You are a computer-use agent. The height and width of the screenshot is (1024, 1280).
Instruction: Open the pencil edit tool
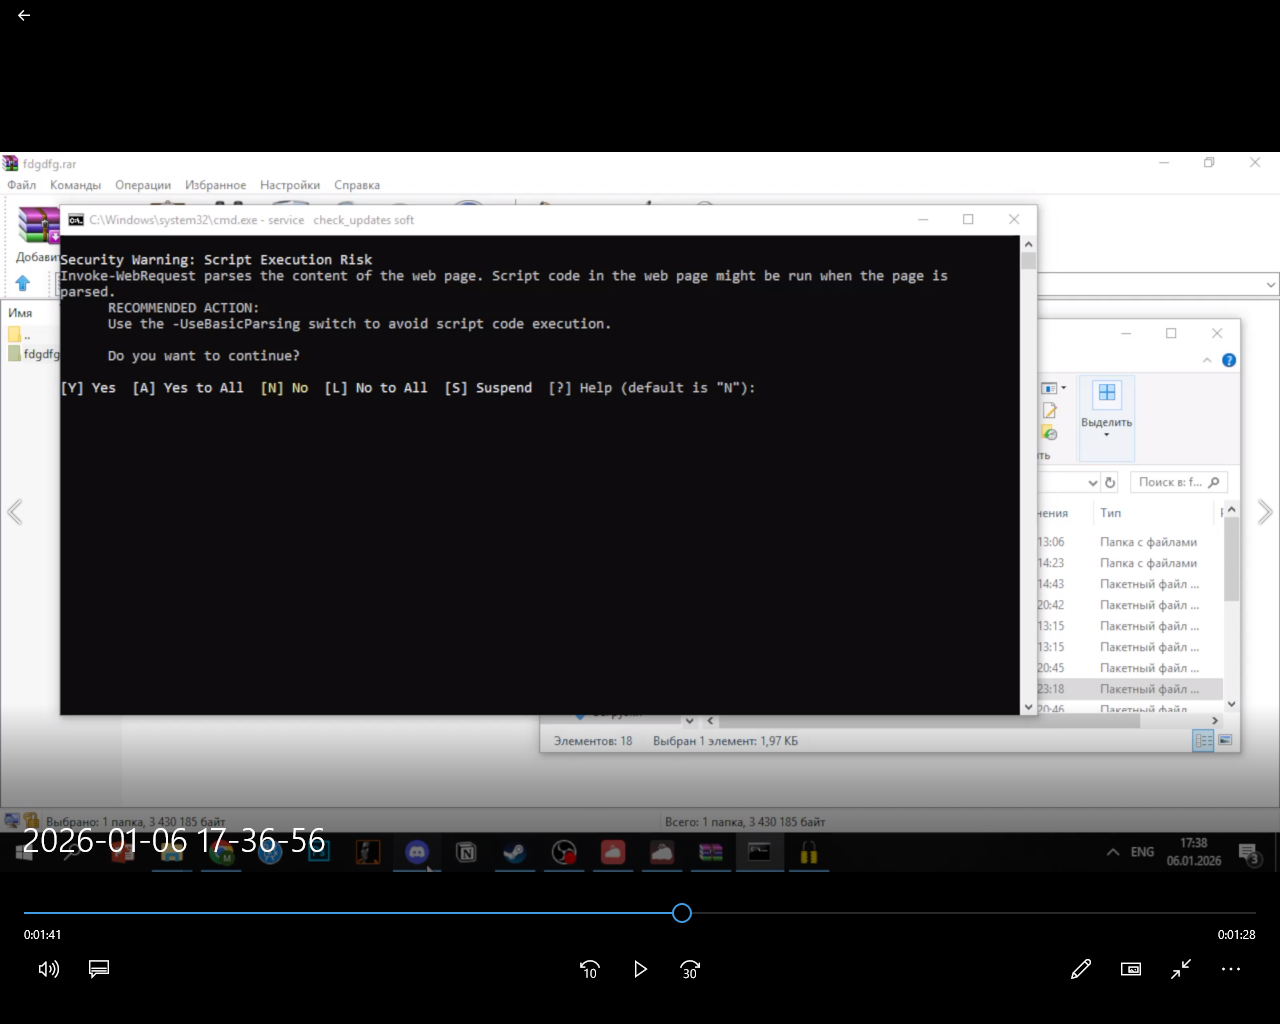[1081, 969]
